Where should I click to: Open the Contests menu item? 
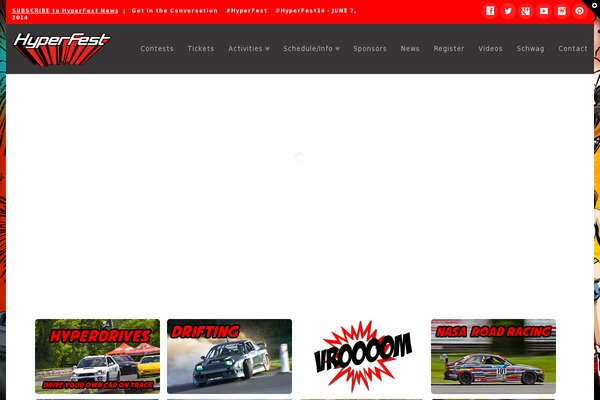pyautogui.click(x=157, y=49)
